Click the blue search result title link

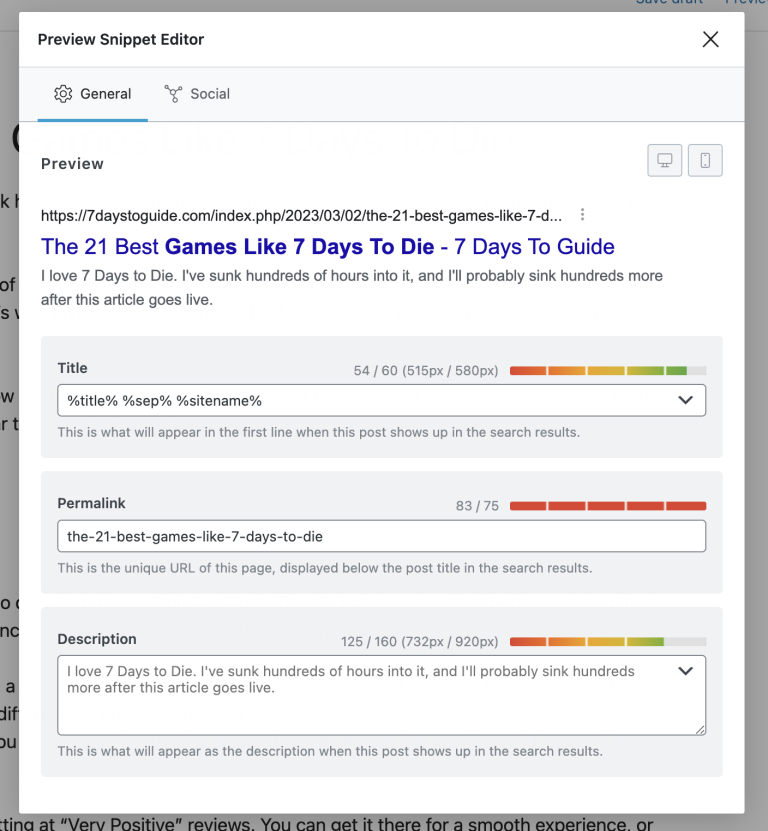pyautogui.click(x=327, y=246)
